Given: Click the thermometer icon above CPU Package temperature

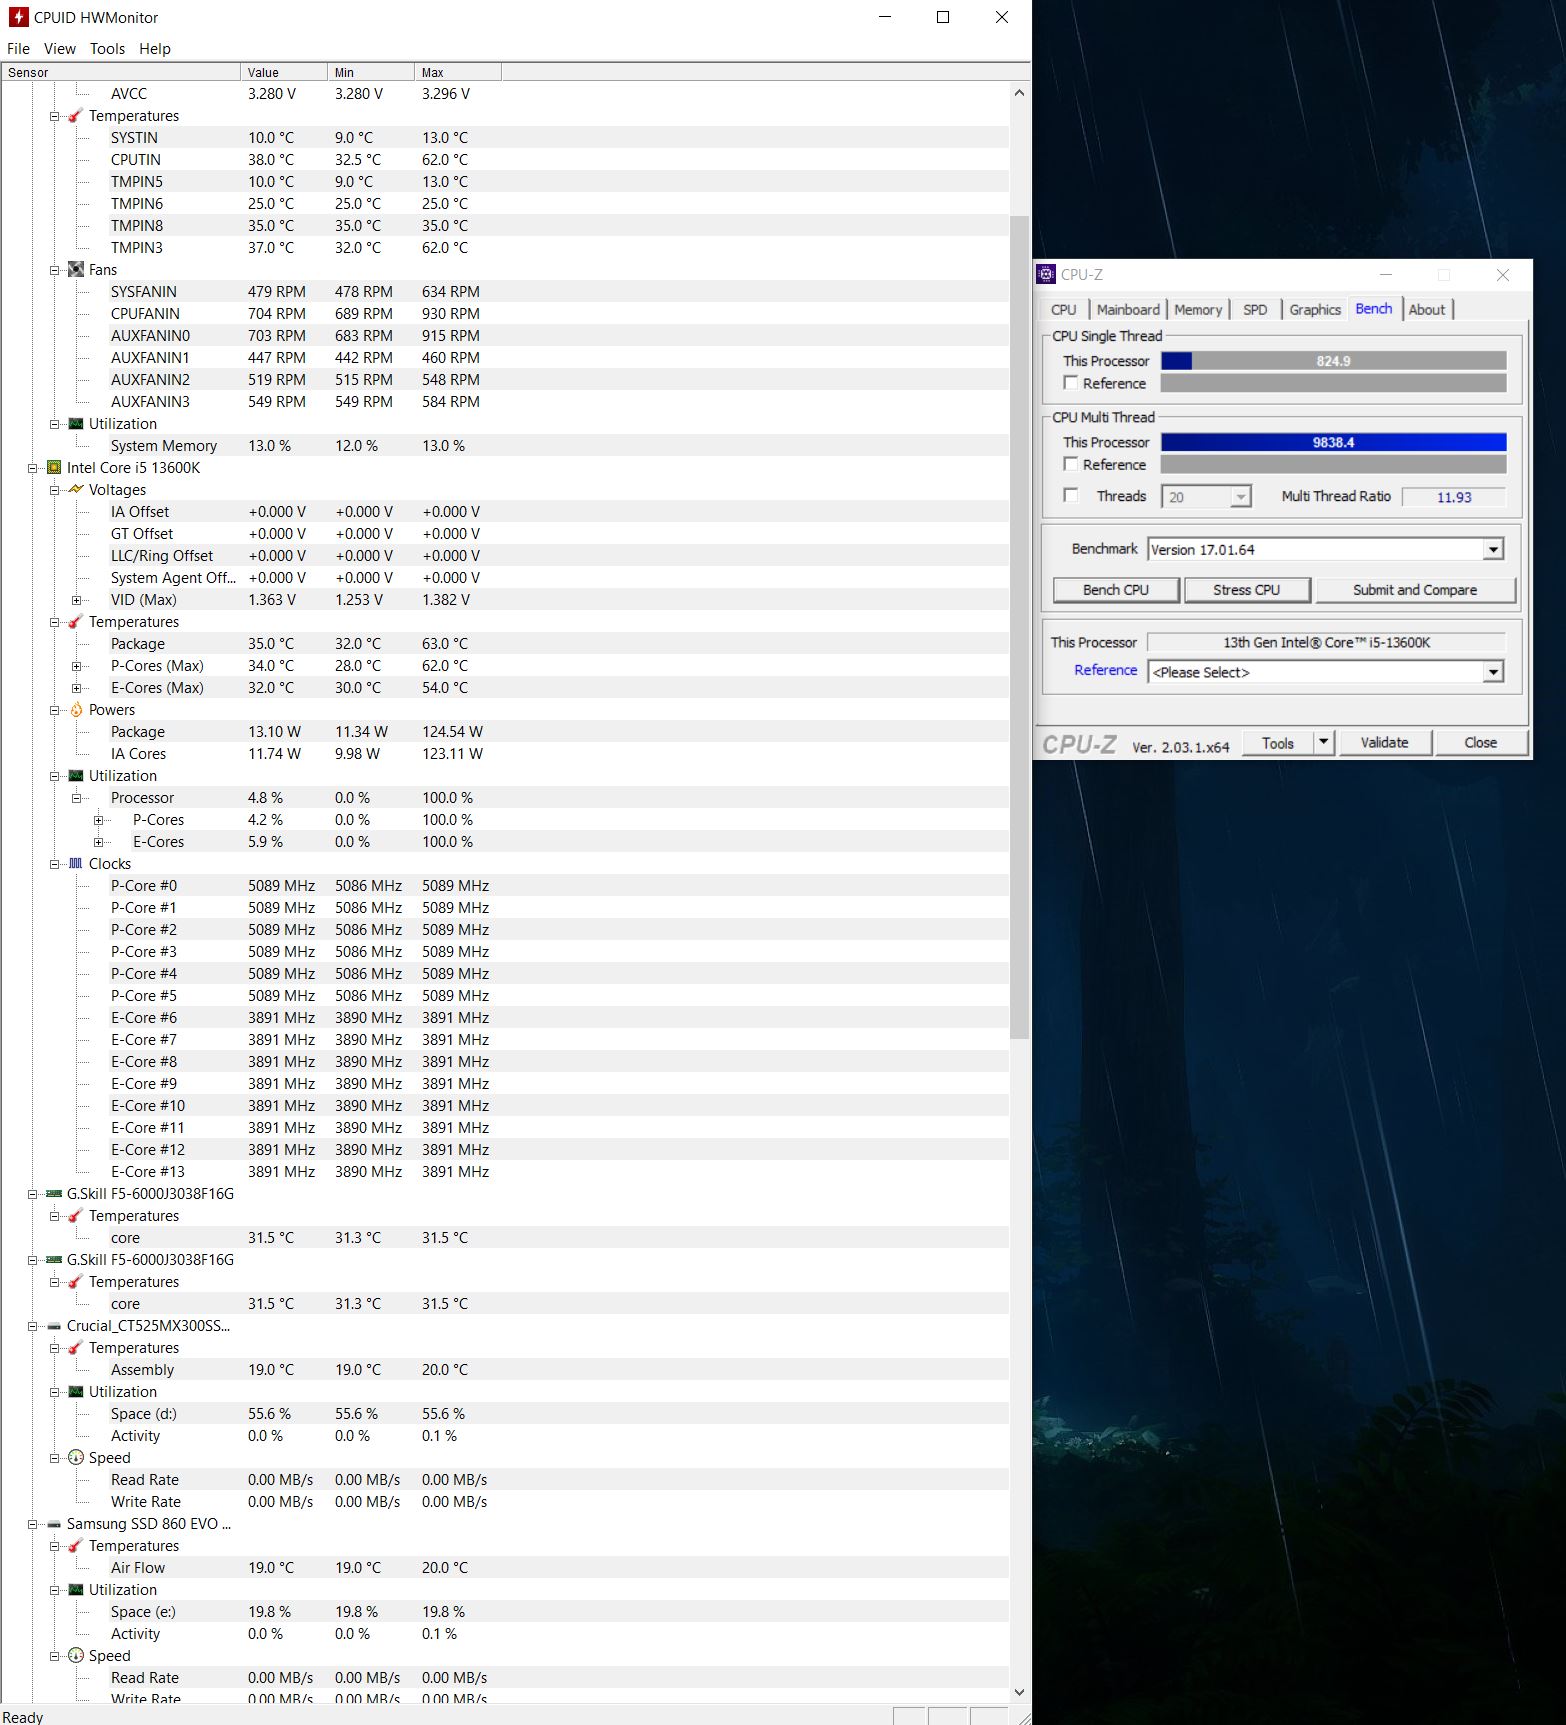Looking at the screenshot, I should click(76, 622).
